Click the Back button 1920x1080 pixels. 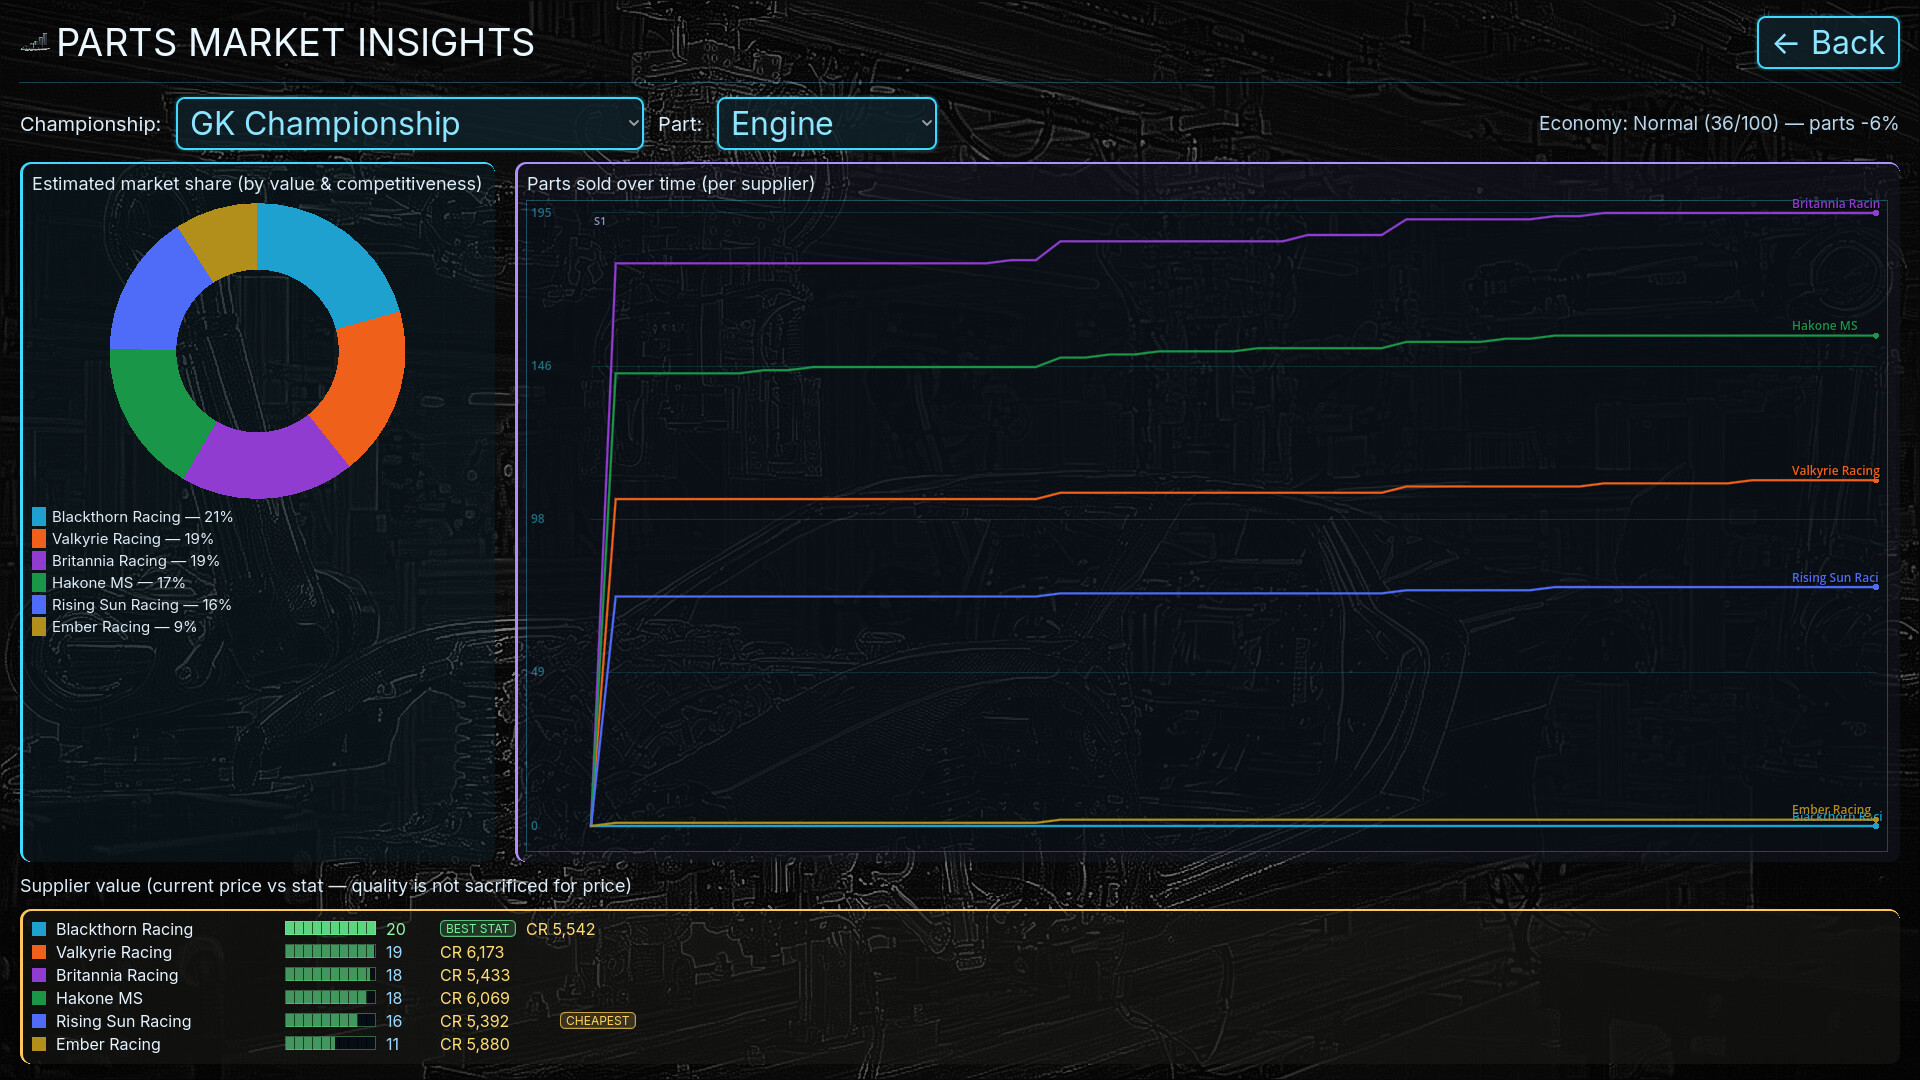point(1828,43)
